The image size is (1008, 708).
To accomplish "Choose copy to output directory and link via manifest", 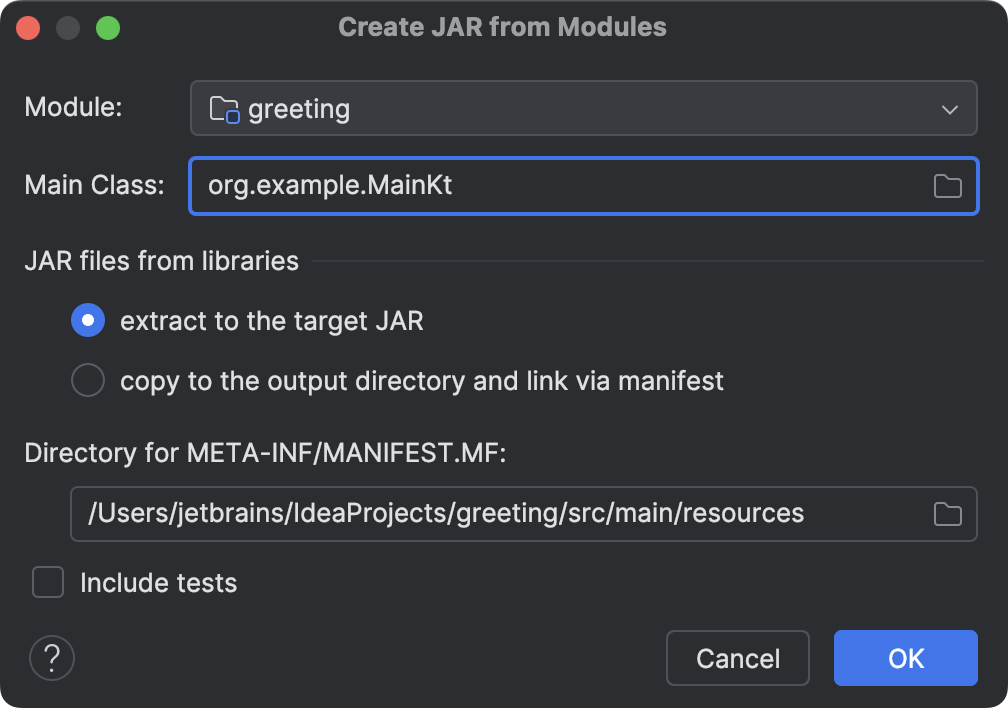I will point(88,380).
